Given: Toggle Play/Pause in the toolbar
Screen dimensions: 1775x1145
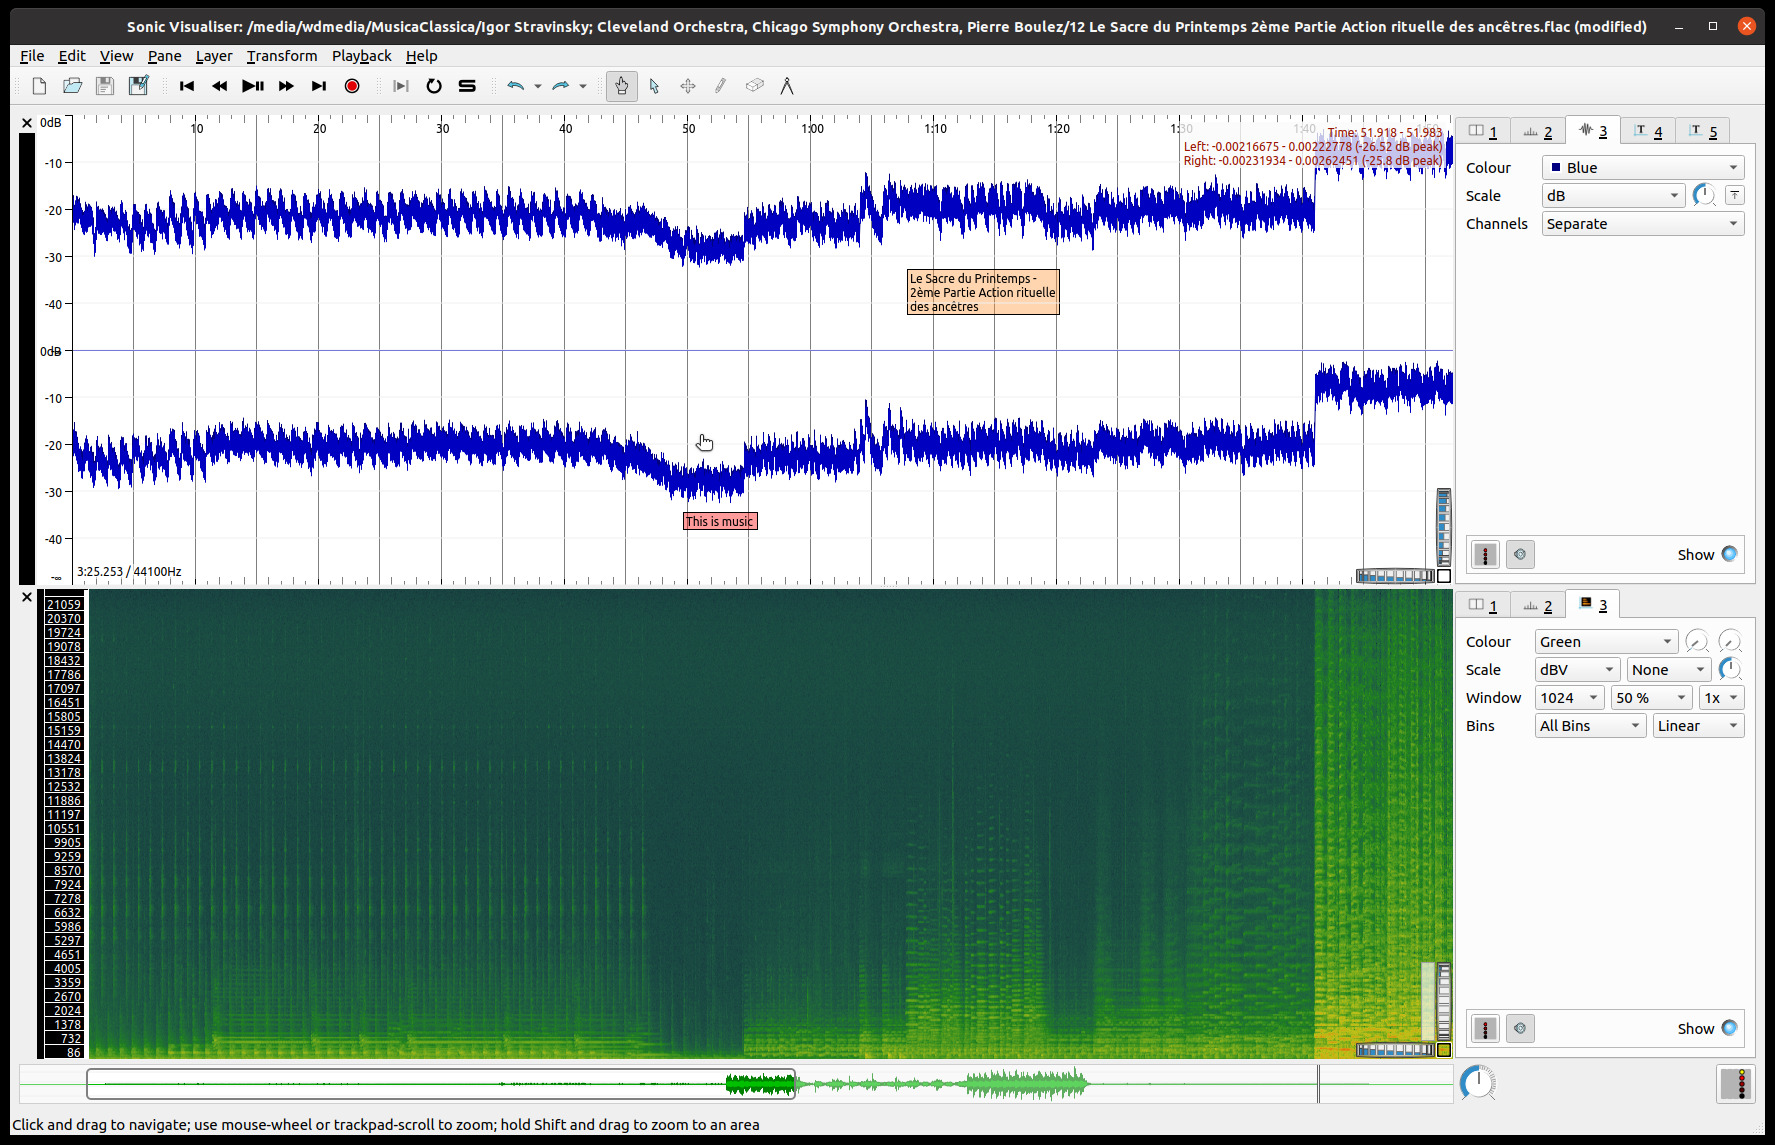Looking at the screenshot, I should tap(253, 86).
